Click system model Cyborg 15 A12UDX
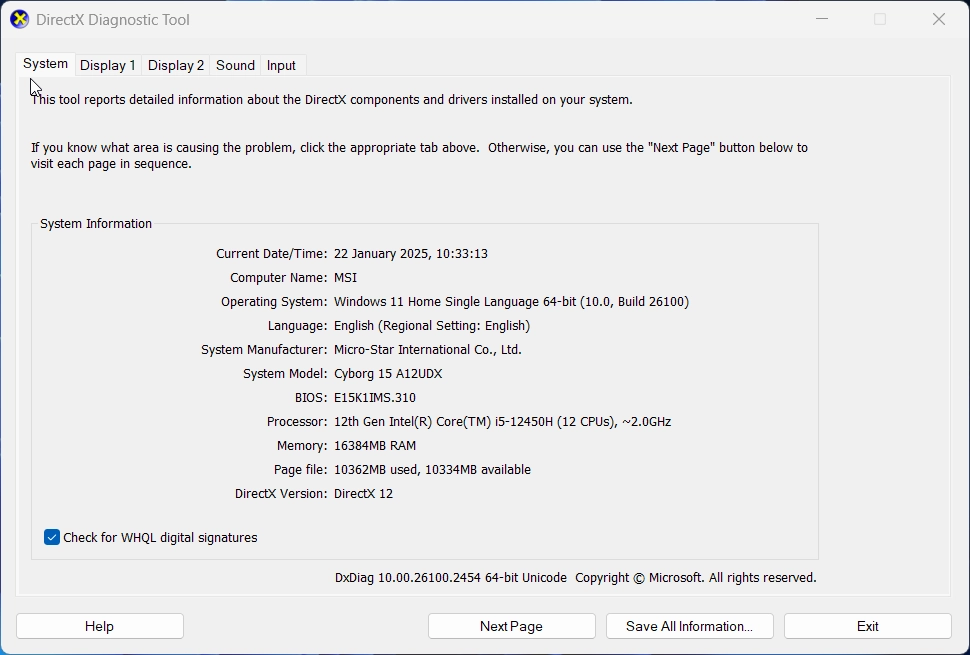The width and height of the screenshot is (970, 655). click(388, 374)
